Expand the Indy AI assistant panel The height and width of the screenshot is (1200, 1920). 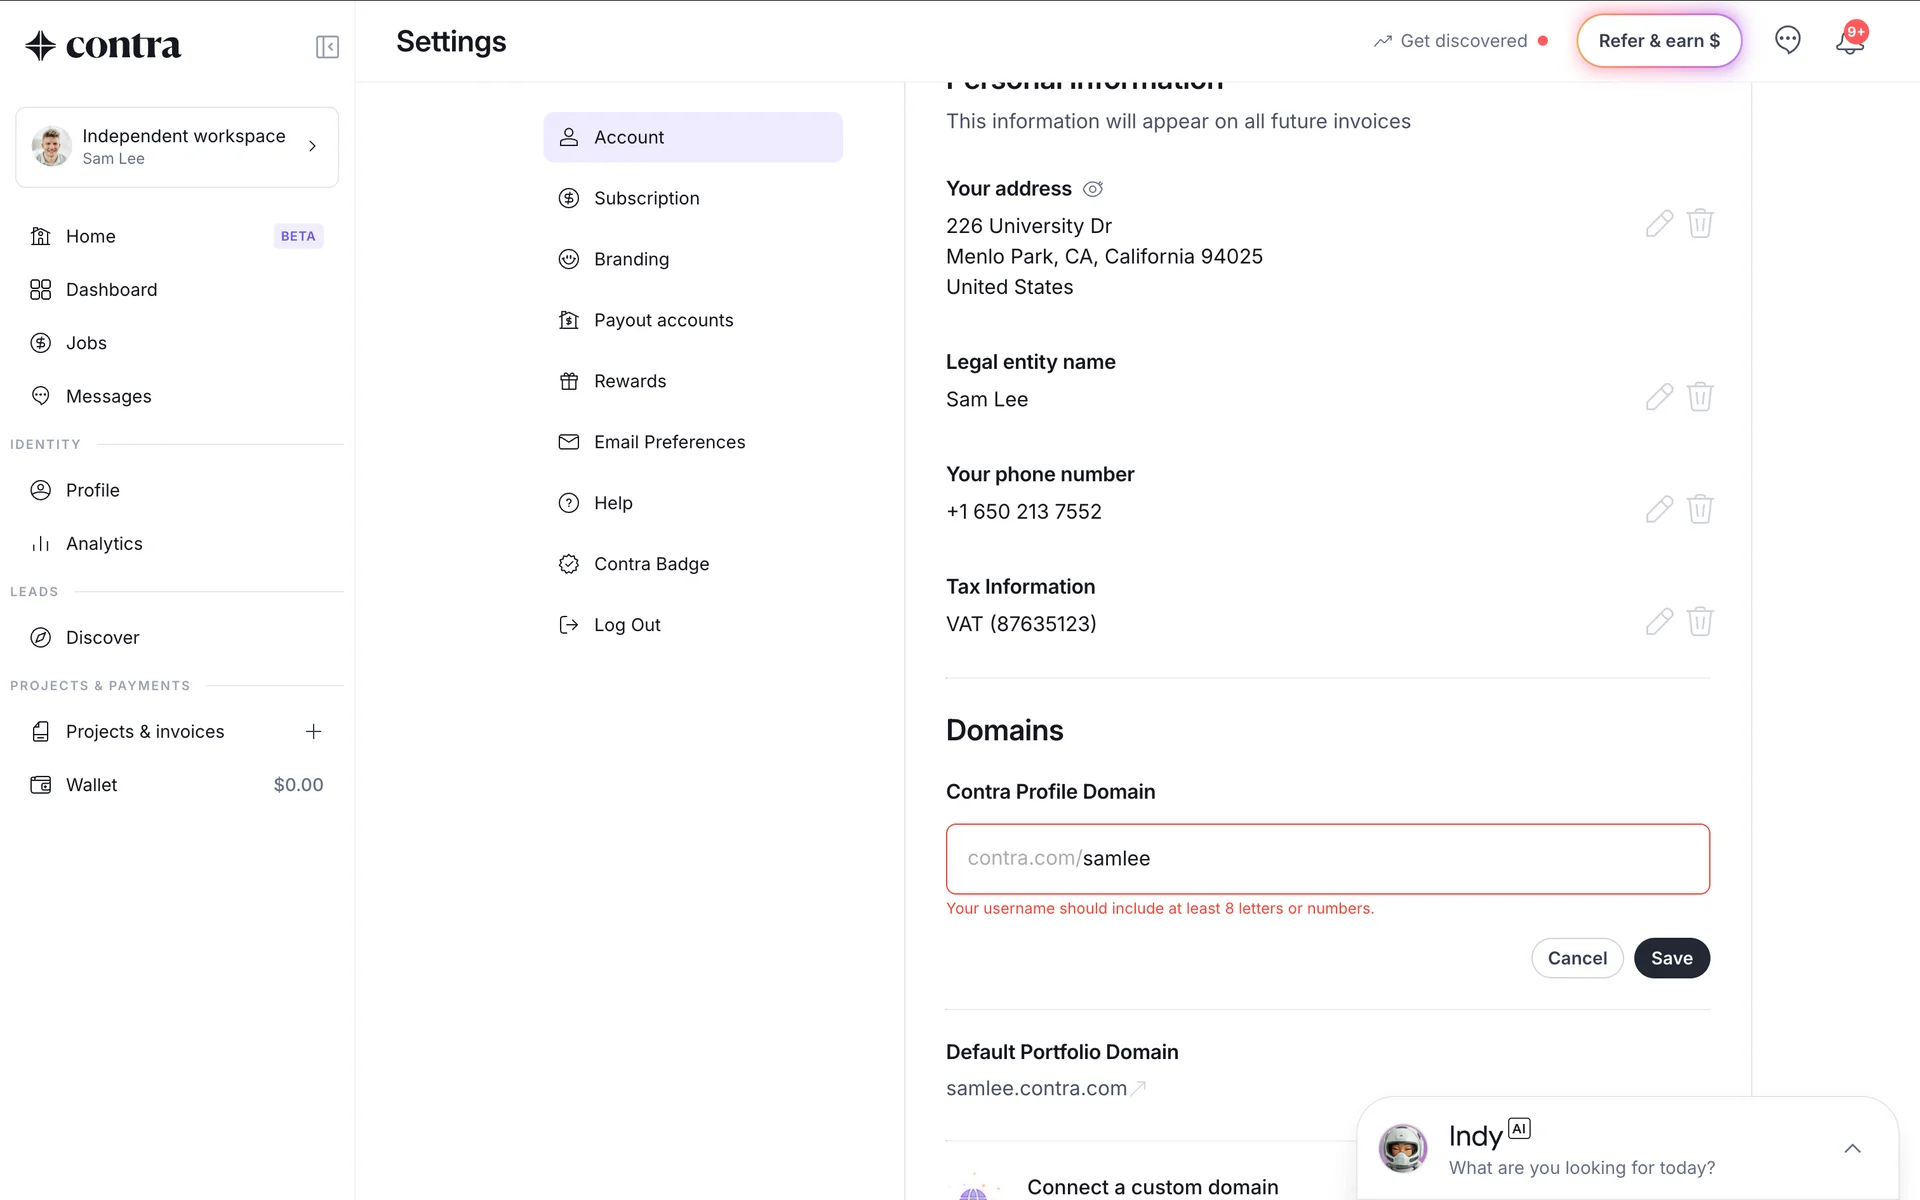coord(1852,1149)
